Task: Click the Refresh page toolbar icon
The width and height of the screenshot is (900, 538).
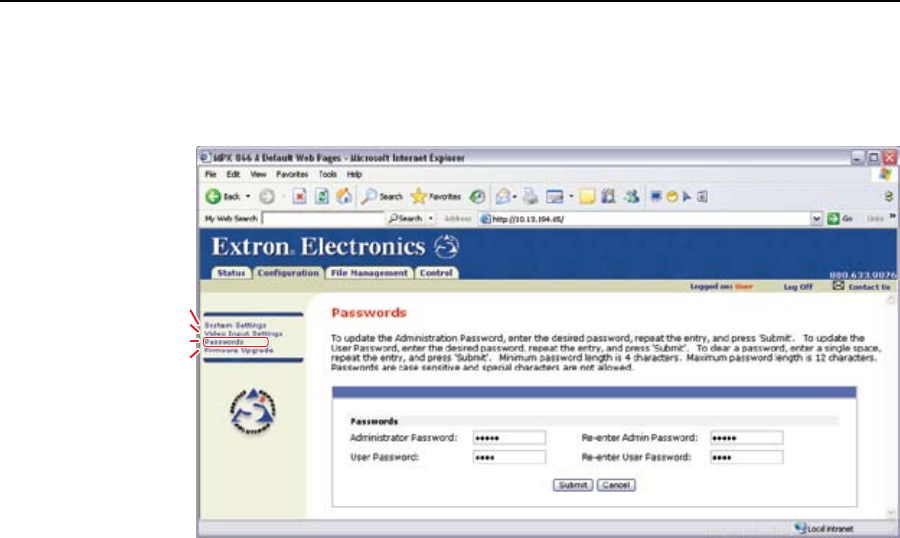Action: pos(322,196)
